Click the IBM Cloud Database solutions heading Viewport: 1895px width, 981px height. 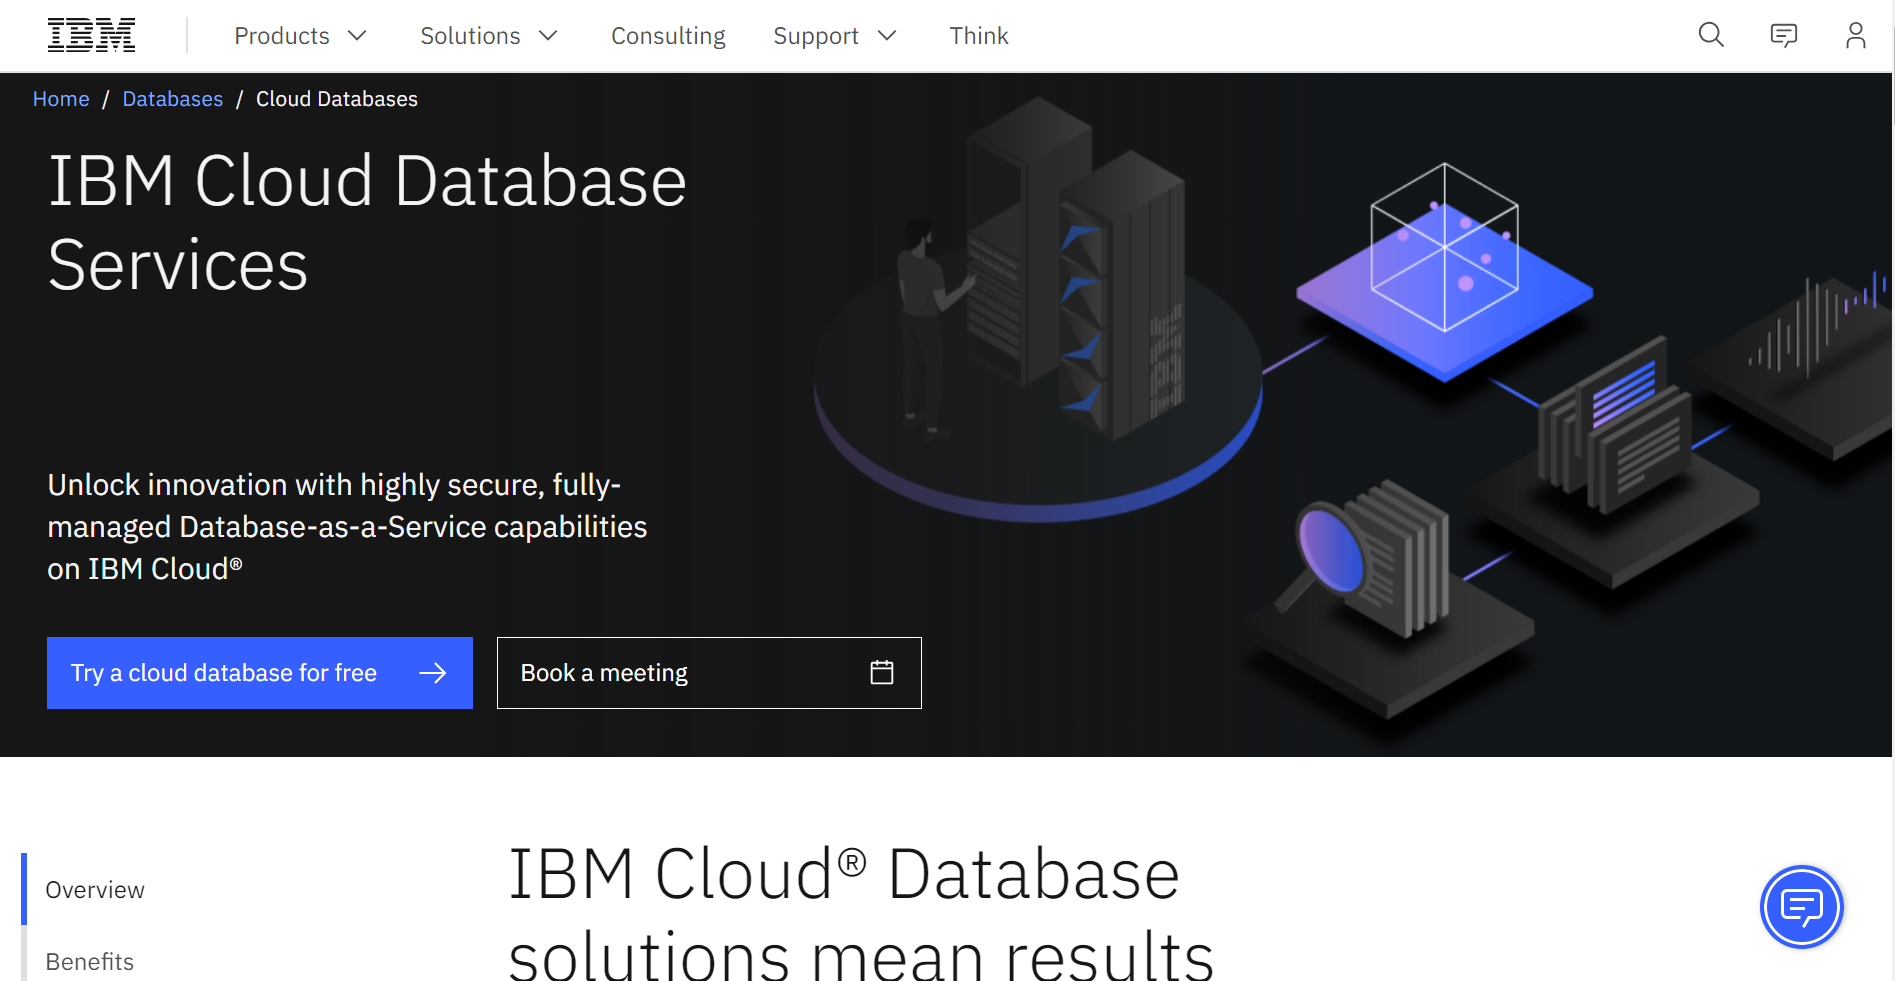click(x=860, y=913)
